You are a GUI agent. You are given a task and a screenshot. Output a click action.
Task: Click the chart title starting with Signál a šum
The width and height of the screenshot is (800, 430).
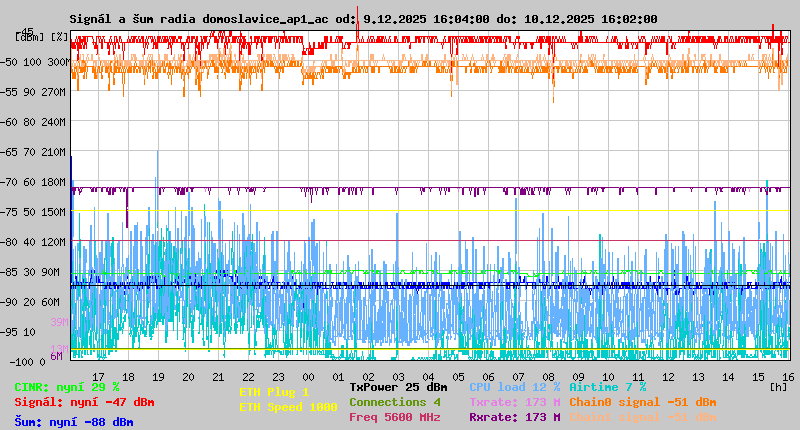(x=363, y=19)
